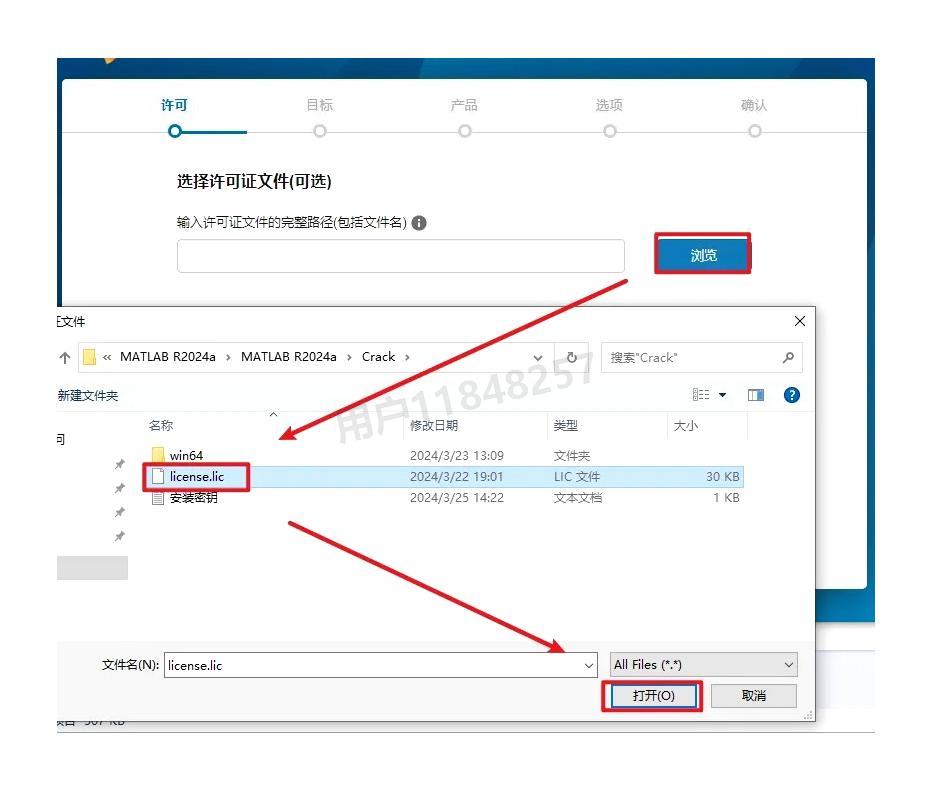
Task: Expand the chevron after Crack breadcrumb
Action: [x=407, y=357]
